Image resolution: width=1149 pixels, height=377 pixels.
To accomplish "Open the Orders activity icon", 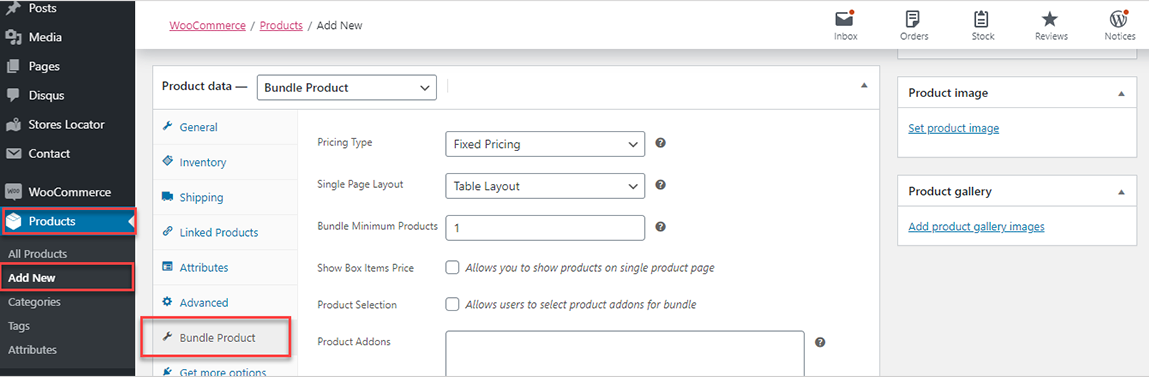I will [x=912, y=19].
